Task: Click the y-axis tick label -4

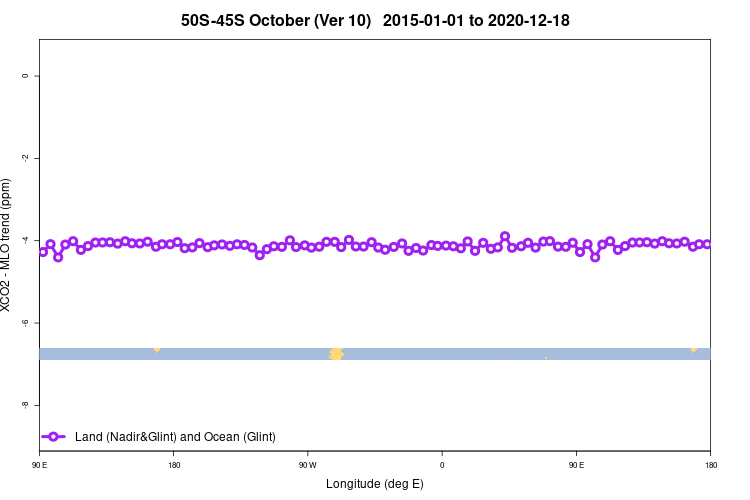Action: click(25, 240)
